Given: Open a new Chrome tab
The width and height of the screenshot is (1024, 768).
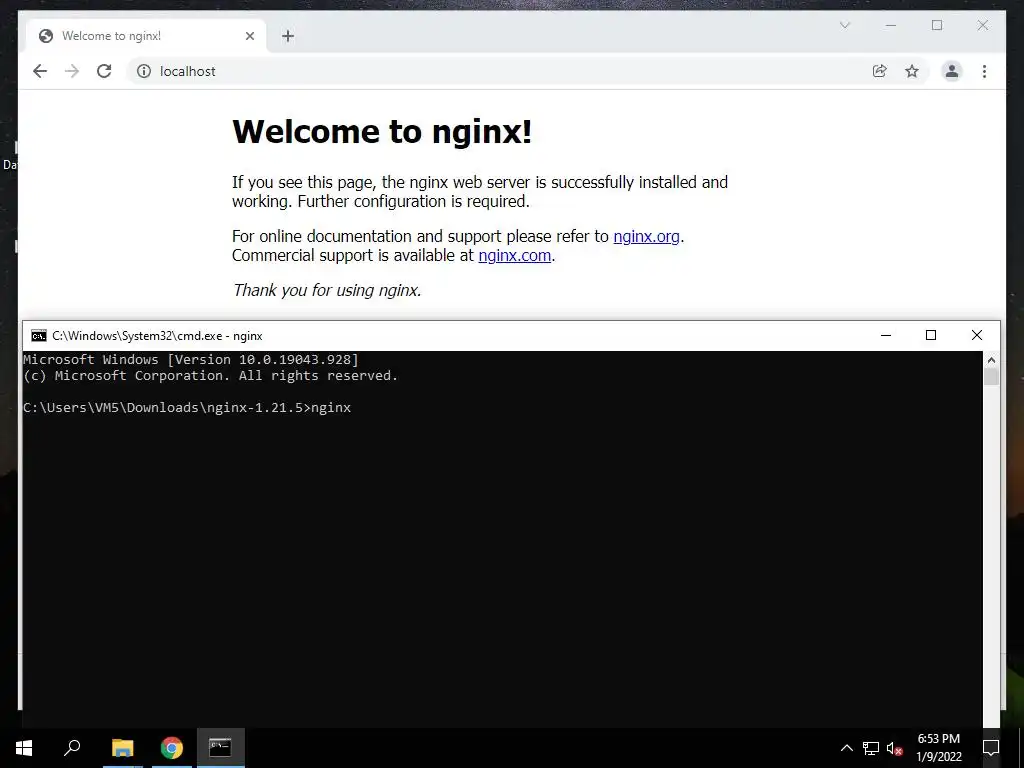Looking at the screenshot, I should tap(288, 36).
